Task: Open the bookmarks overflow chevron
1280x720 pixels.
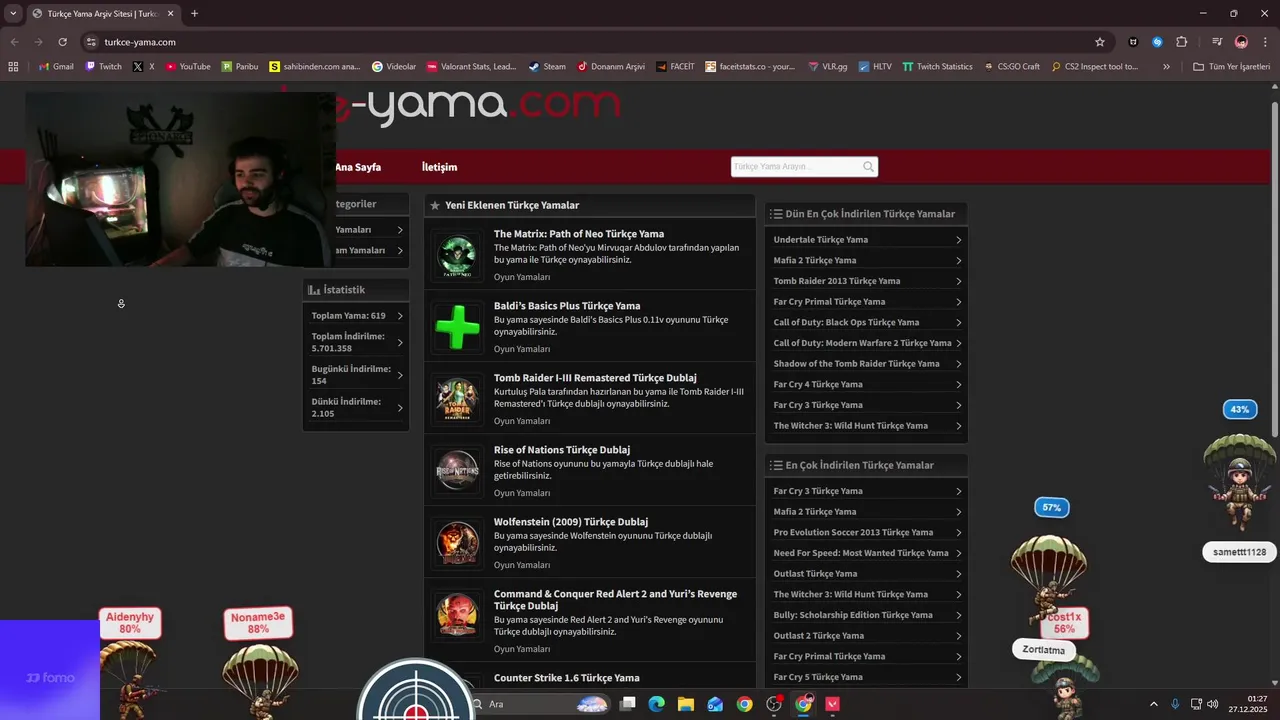Action: (1166, 67)
